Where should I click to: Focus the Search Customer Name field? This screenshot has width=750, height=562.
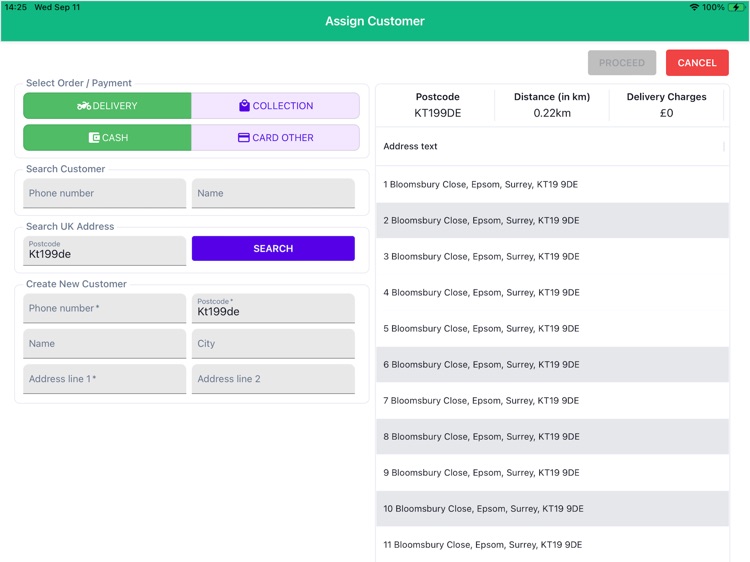pyautogui.click(x=273, y=193)
